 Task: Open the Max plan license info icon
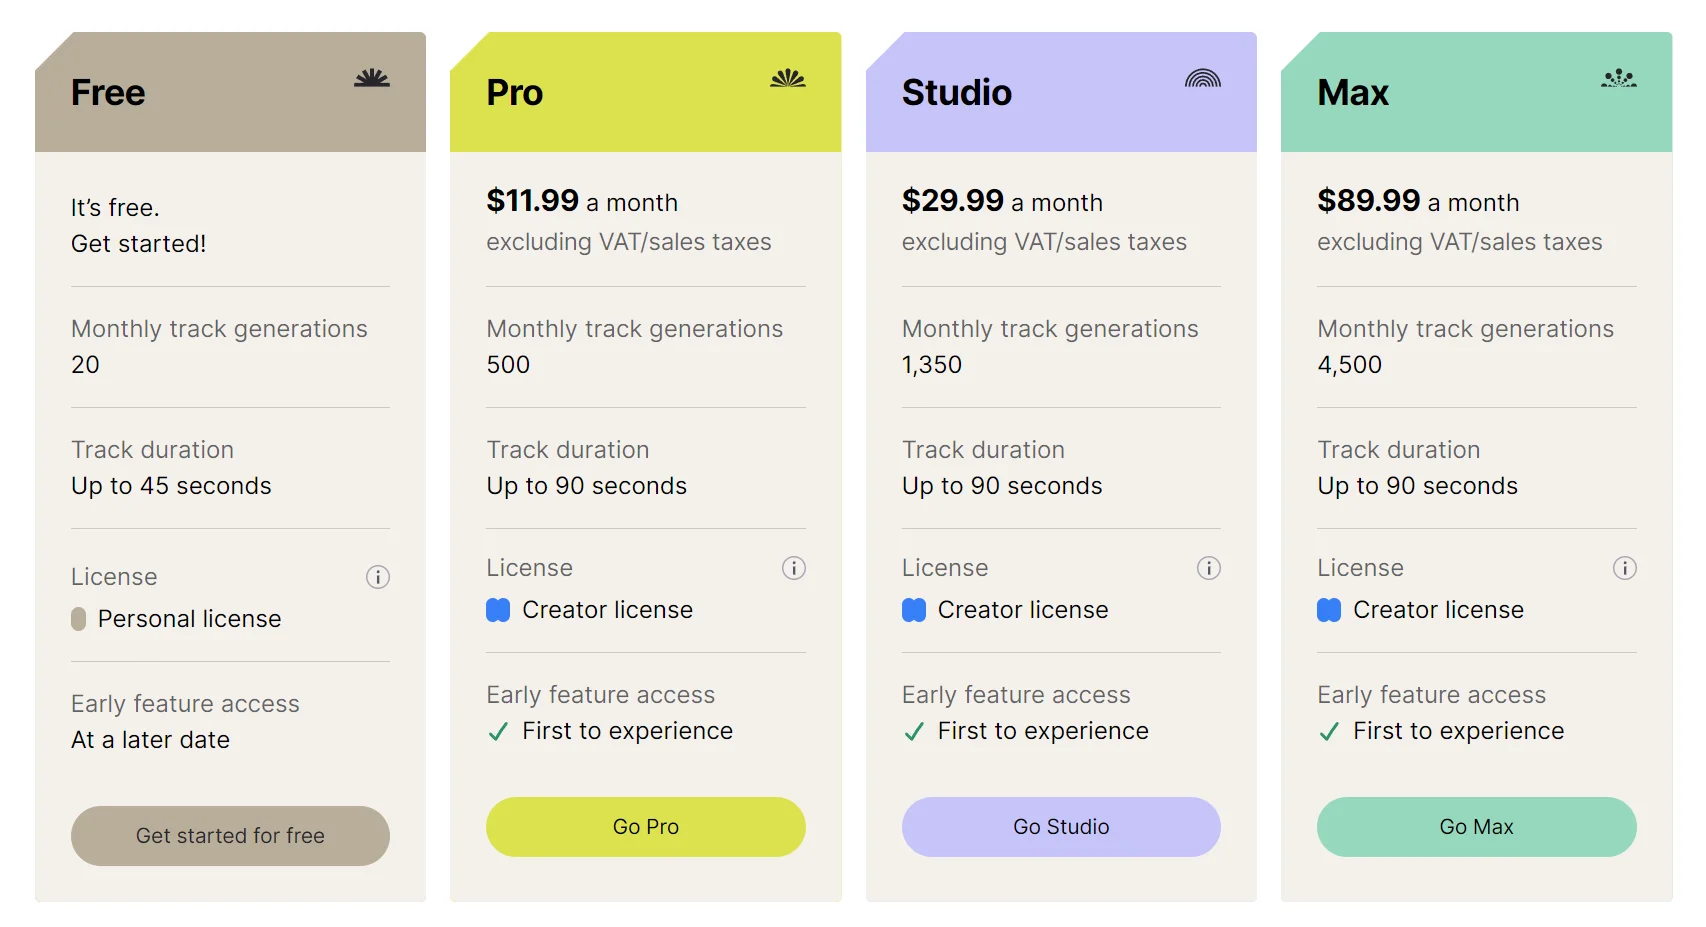[x=1625, y=568]
